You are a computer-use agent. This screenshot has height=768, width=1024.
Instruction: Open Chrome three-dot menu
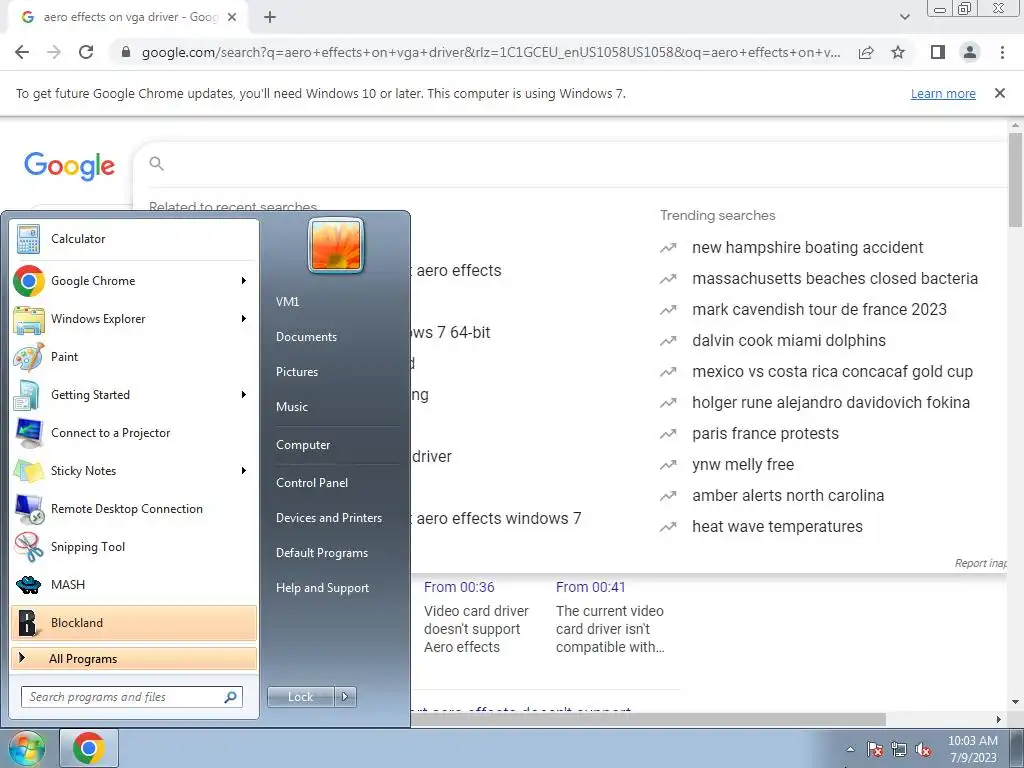[1002, 52]
